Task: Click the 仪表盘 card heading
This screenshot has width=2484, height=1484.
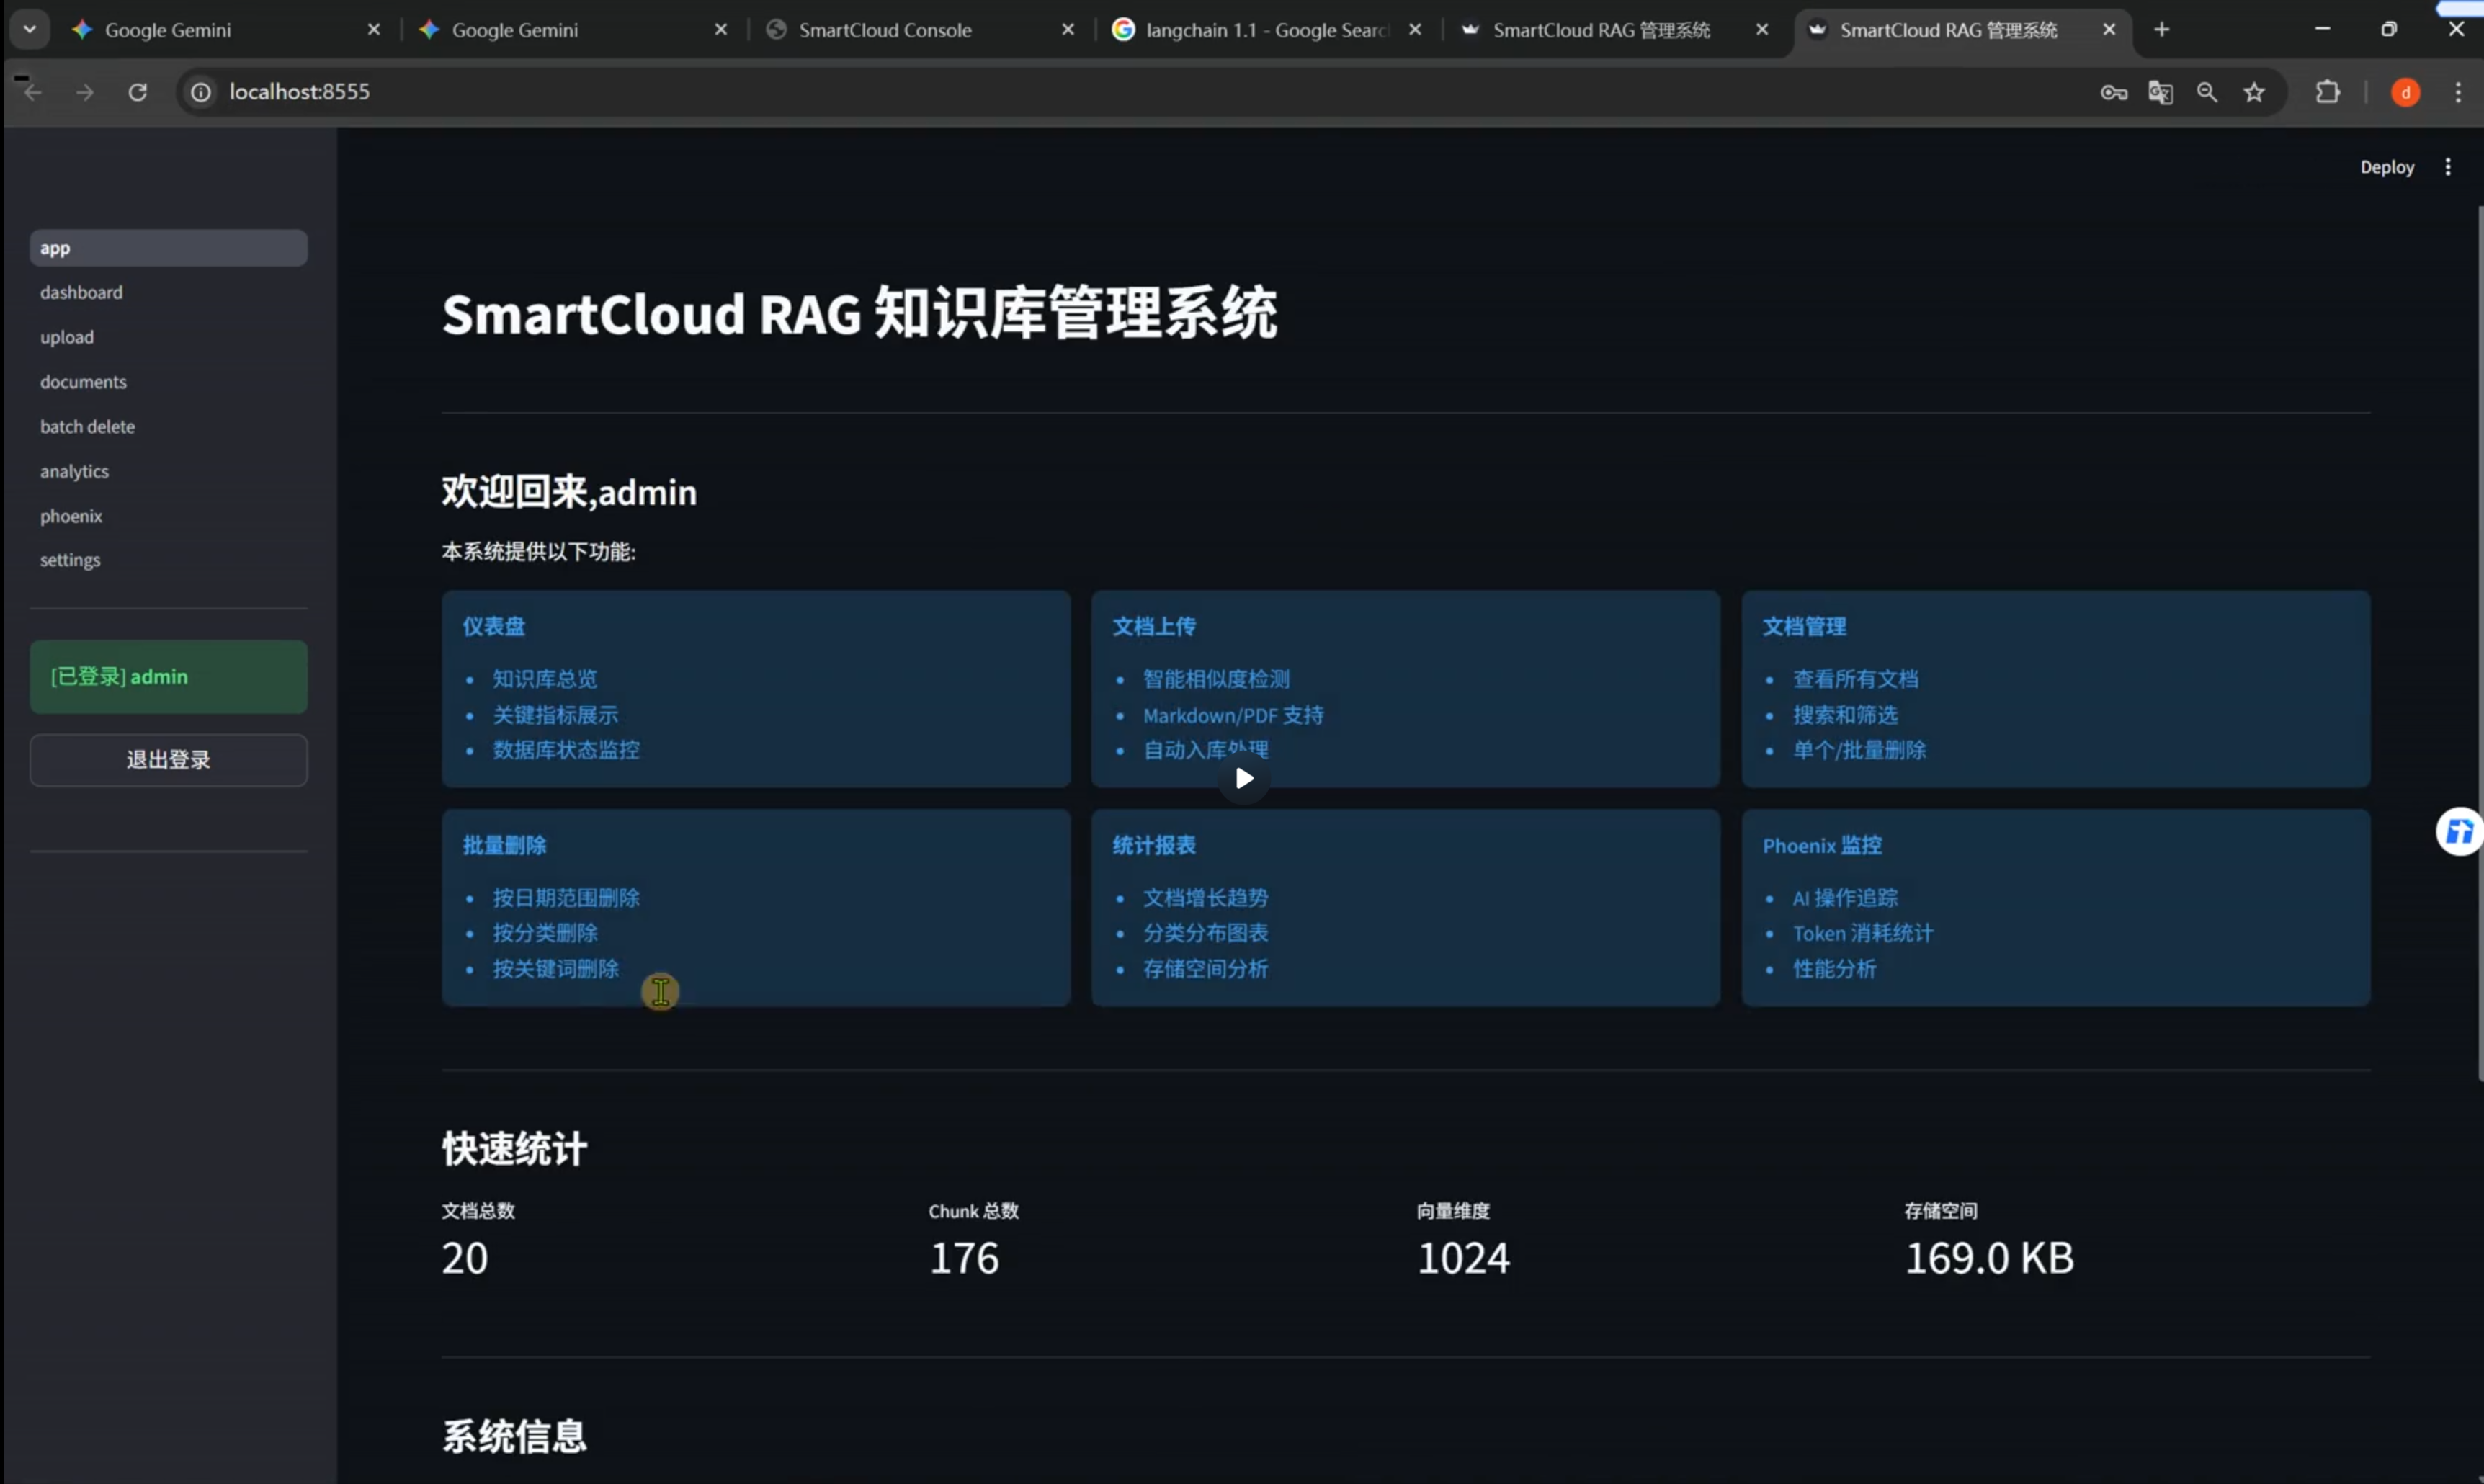Action: [x=493, y=626]
